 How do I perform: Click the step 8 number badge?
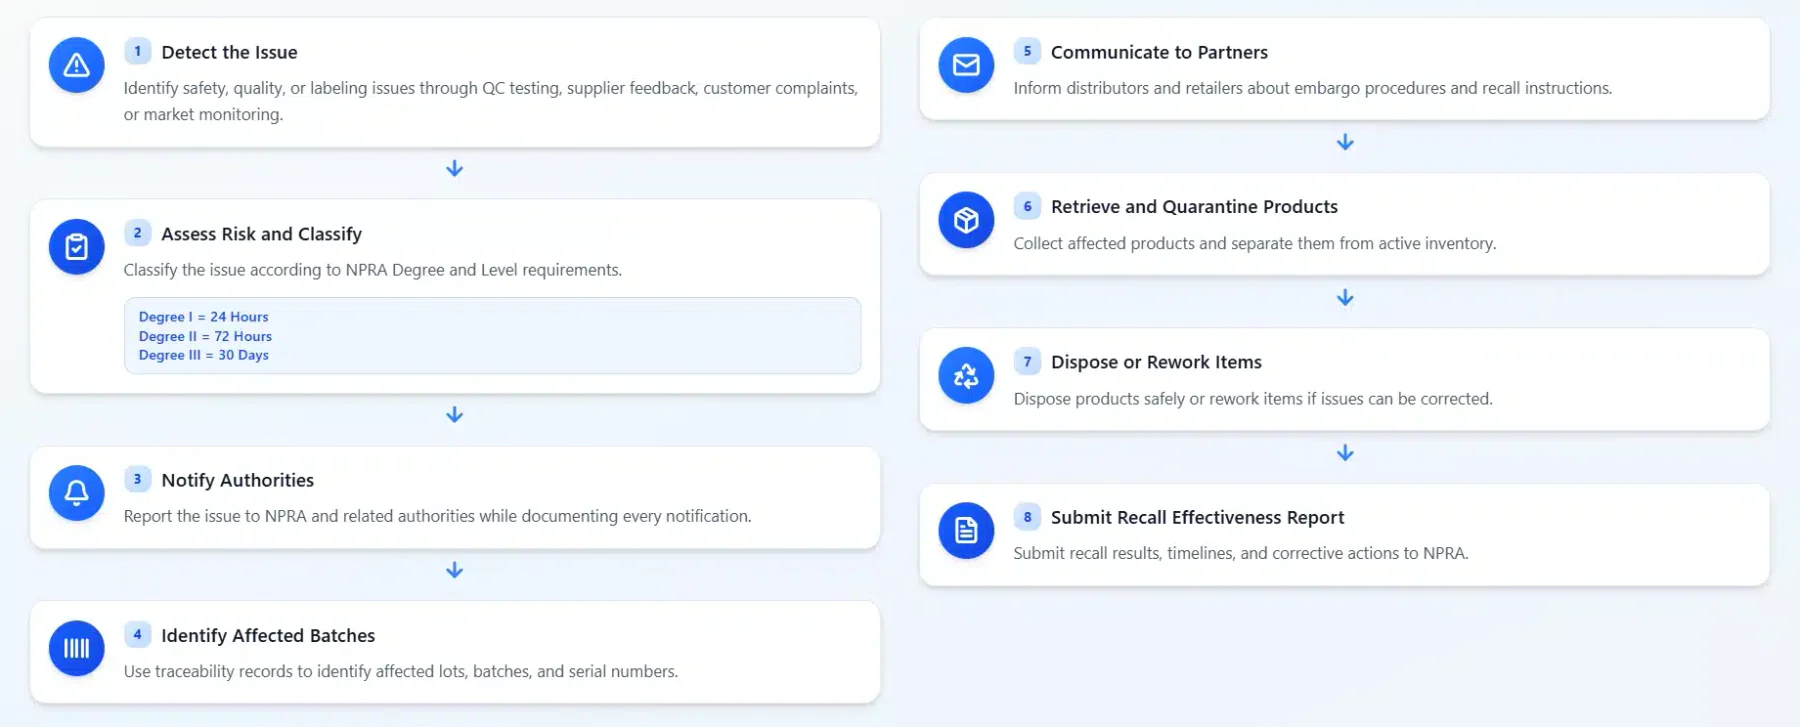pyautogui.click(x=1027, y=516)
